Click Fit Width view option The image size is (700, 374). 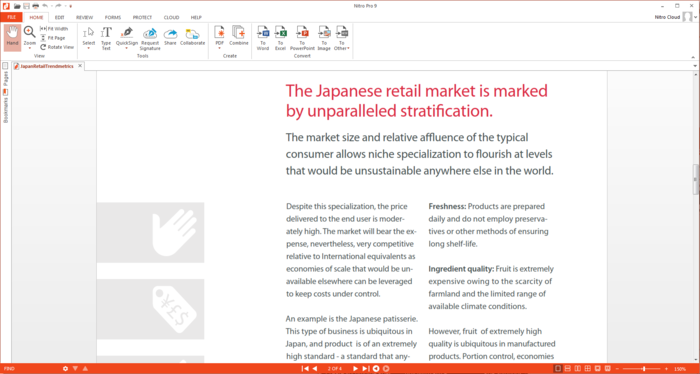coord(54,29)
